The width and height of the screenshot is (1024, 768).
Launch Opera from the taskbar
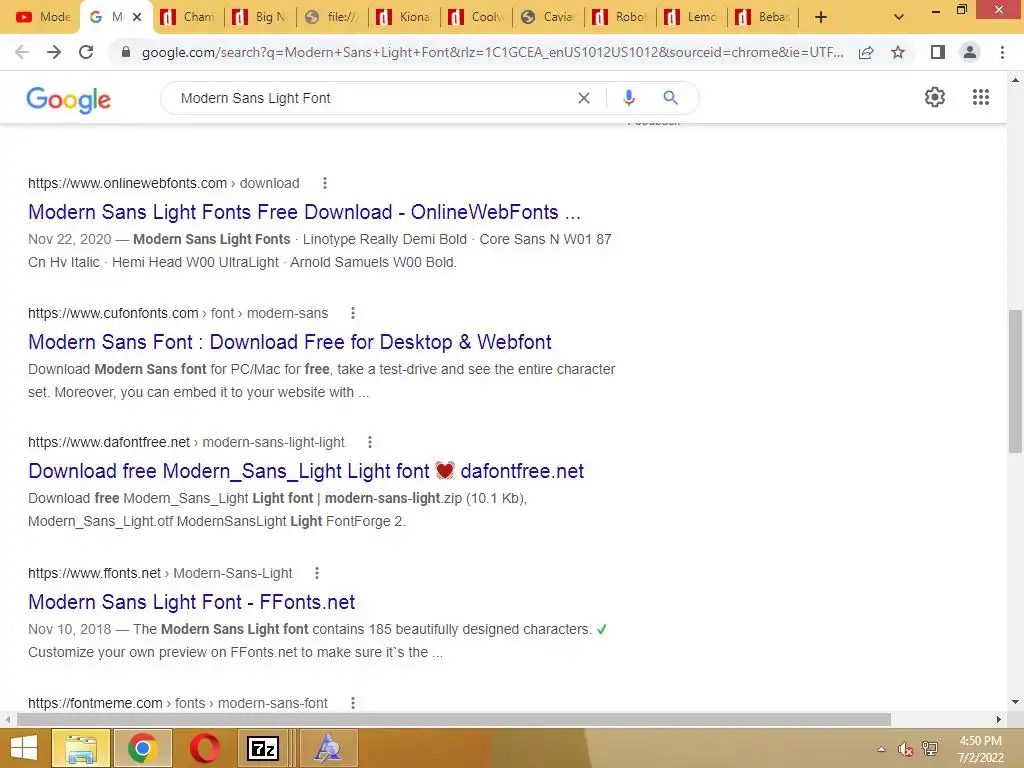(204, 748)
